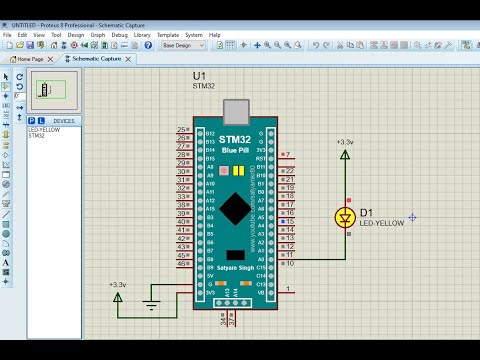Image resolution: width=480 pixels, height=360 pixels.
Task: Open the Debug menu
Action: [119, 35]
